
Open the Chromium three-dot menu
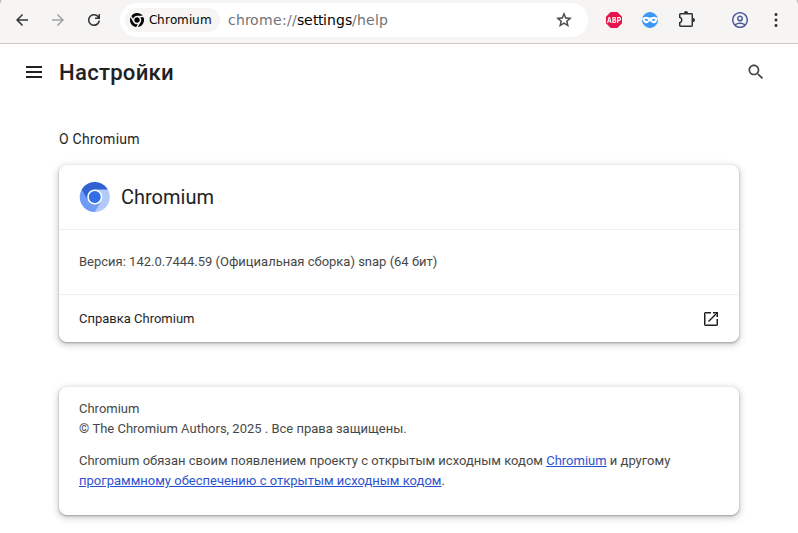[x=775, y=20]
